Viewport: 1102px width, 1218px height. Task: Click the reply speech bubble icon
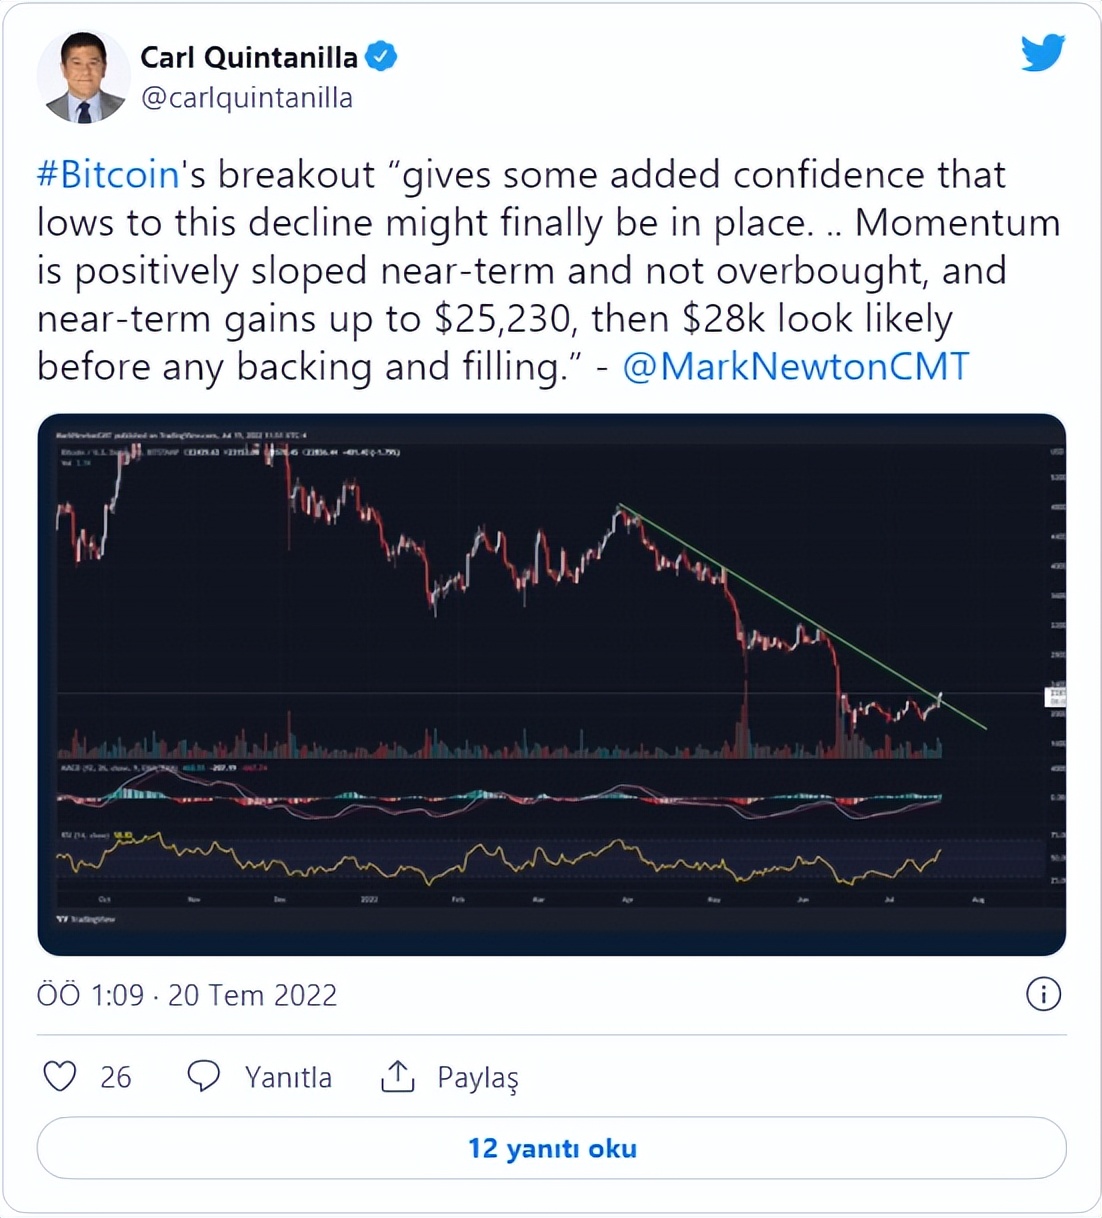point(204,1076)
